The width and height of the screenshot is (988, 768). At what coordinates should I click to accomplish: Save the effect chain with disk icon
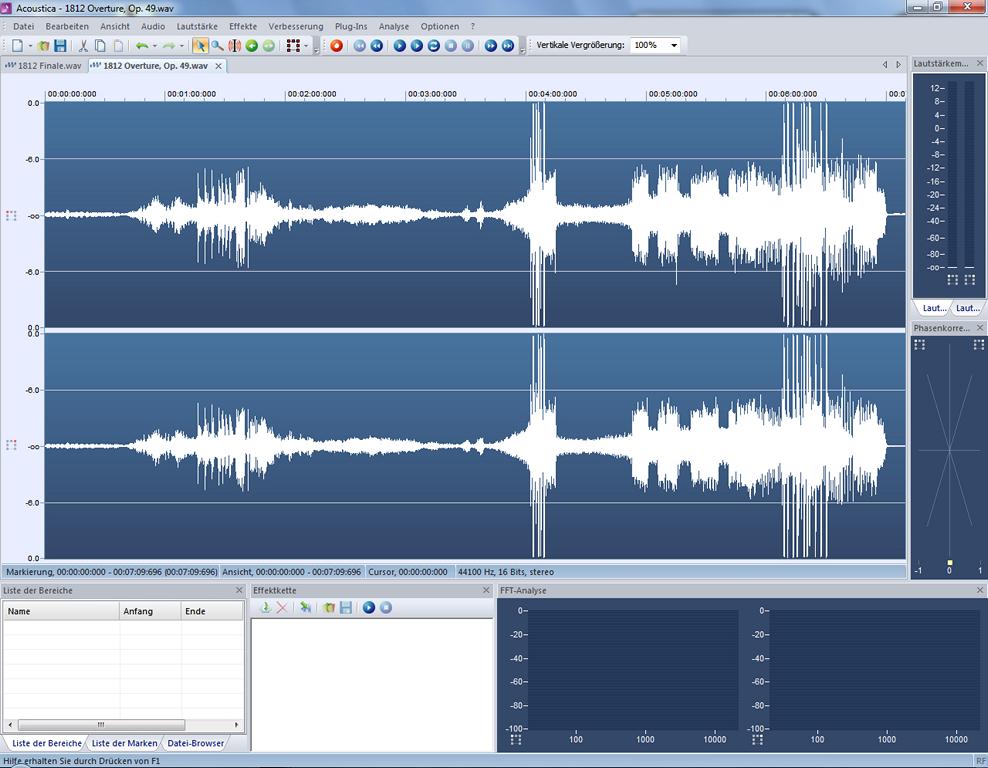coord(346,608)
